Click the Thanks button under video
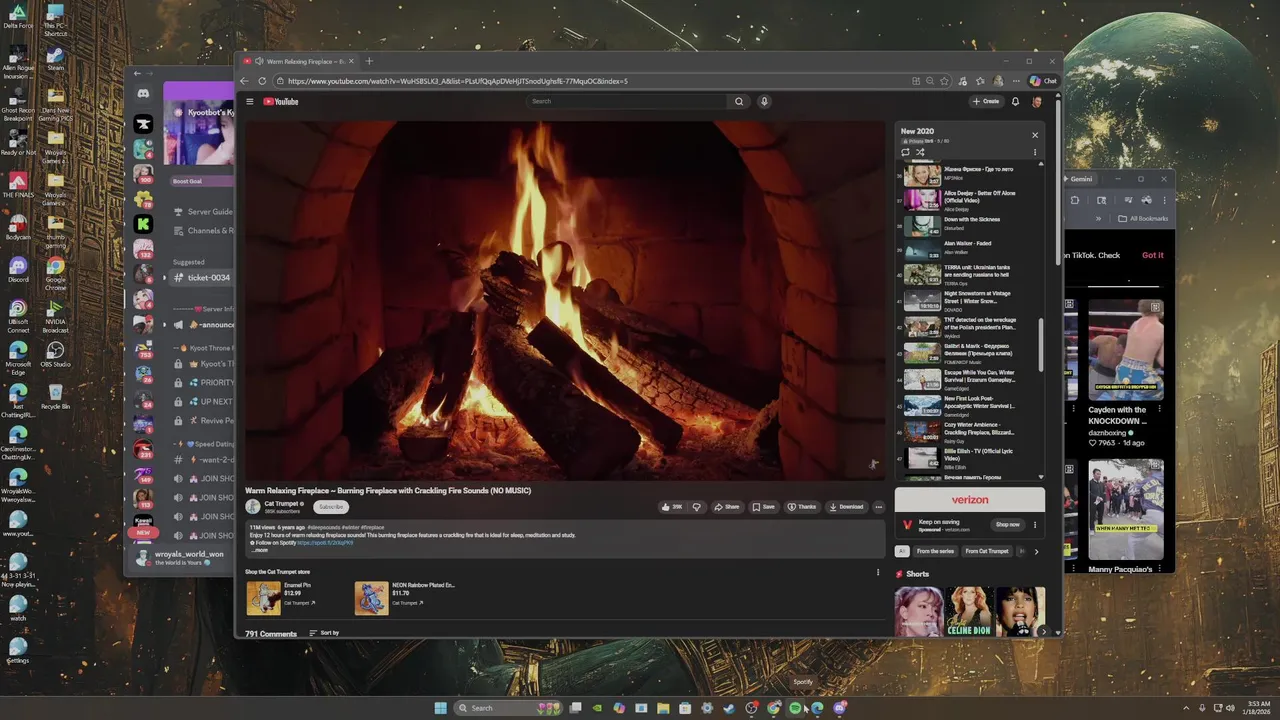Screen dimensions: 1280x720 click(x=802, y=507)
